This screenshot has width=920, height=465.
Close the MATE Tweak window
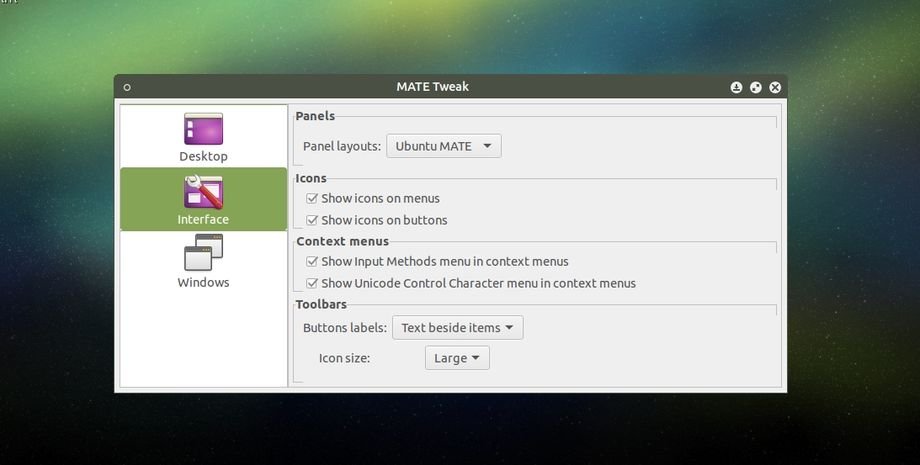775,87
